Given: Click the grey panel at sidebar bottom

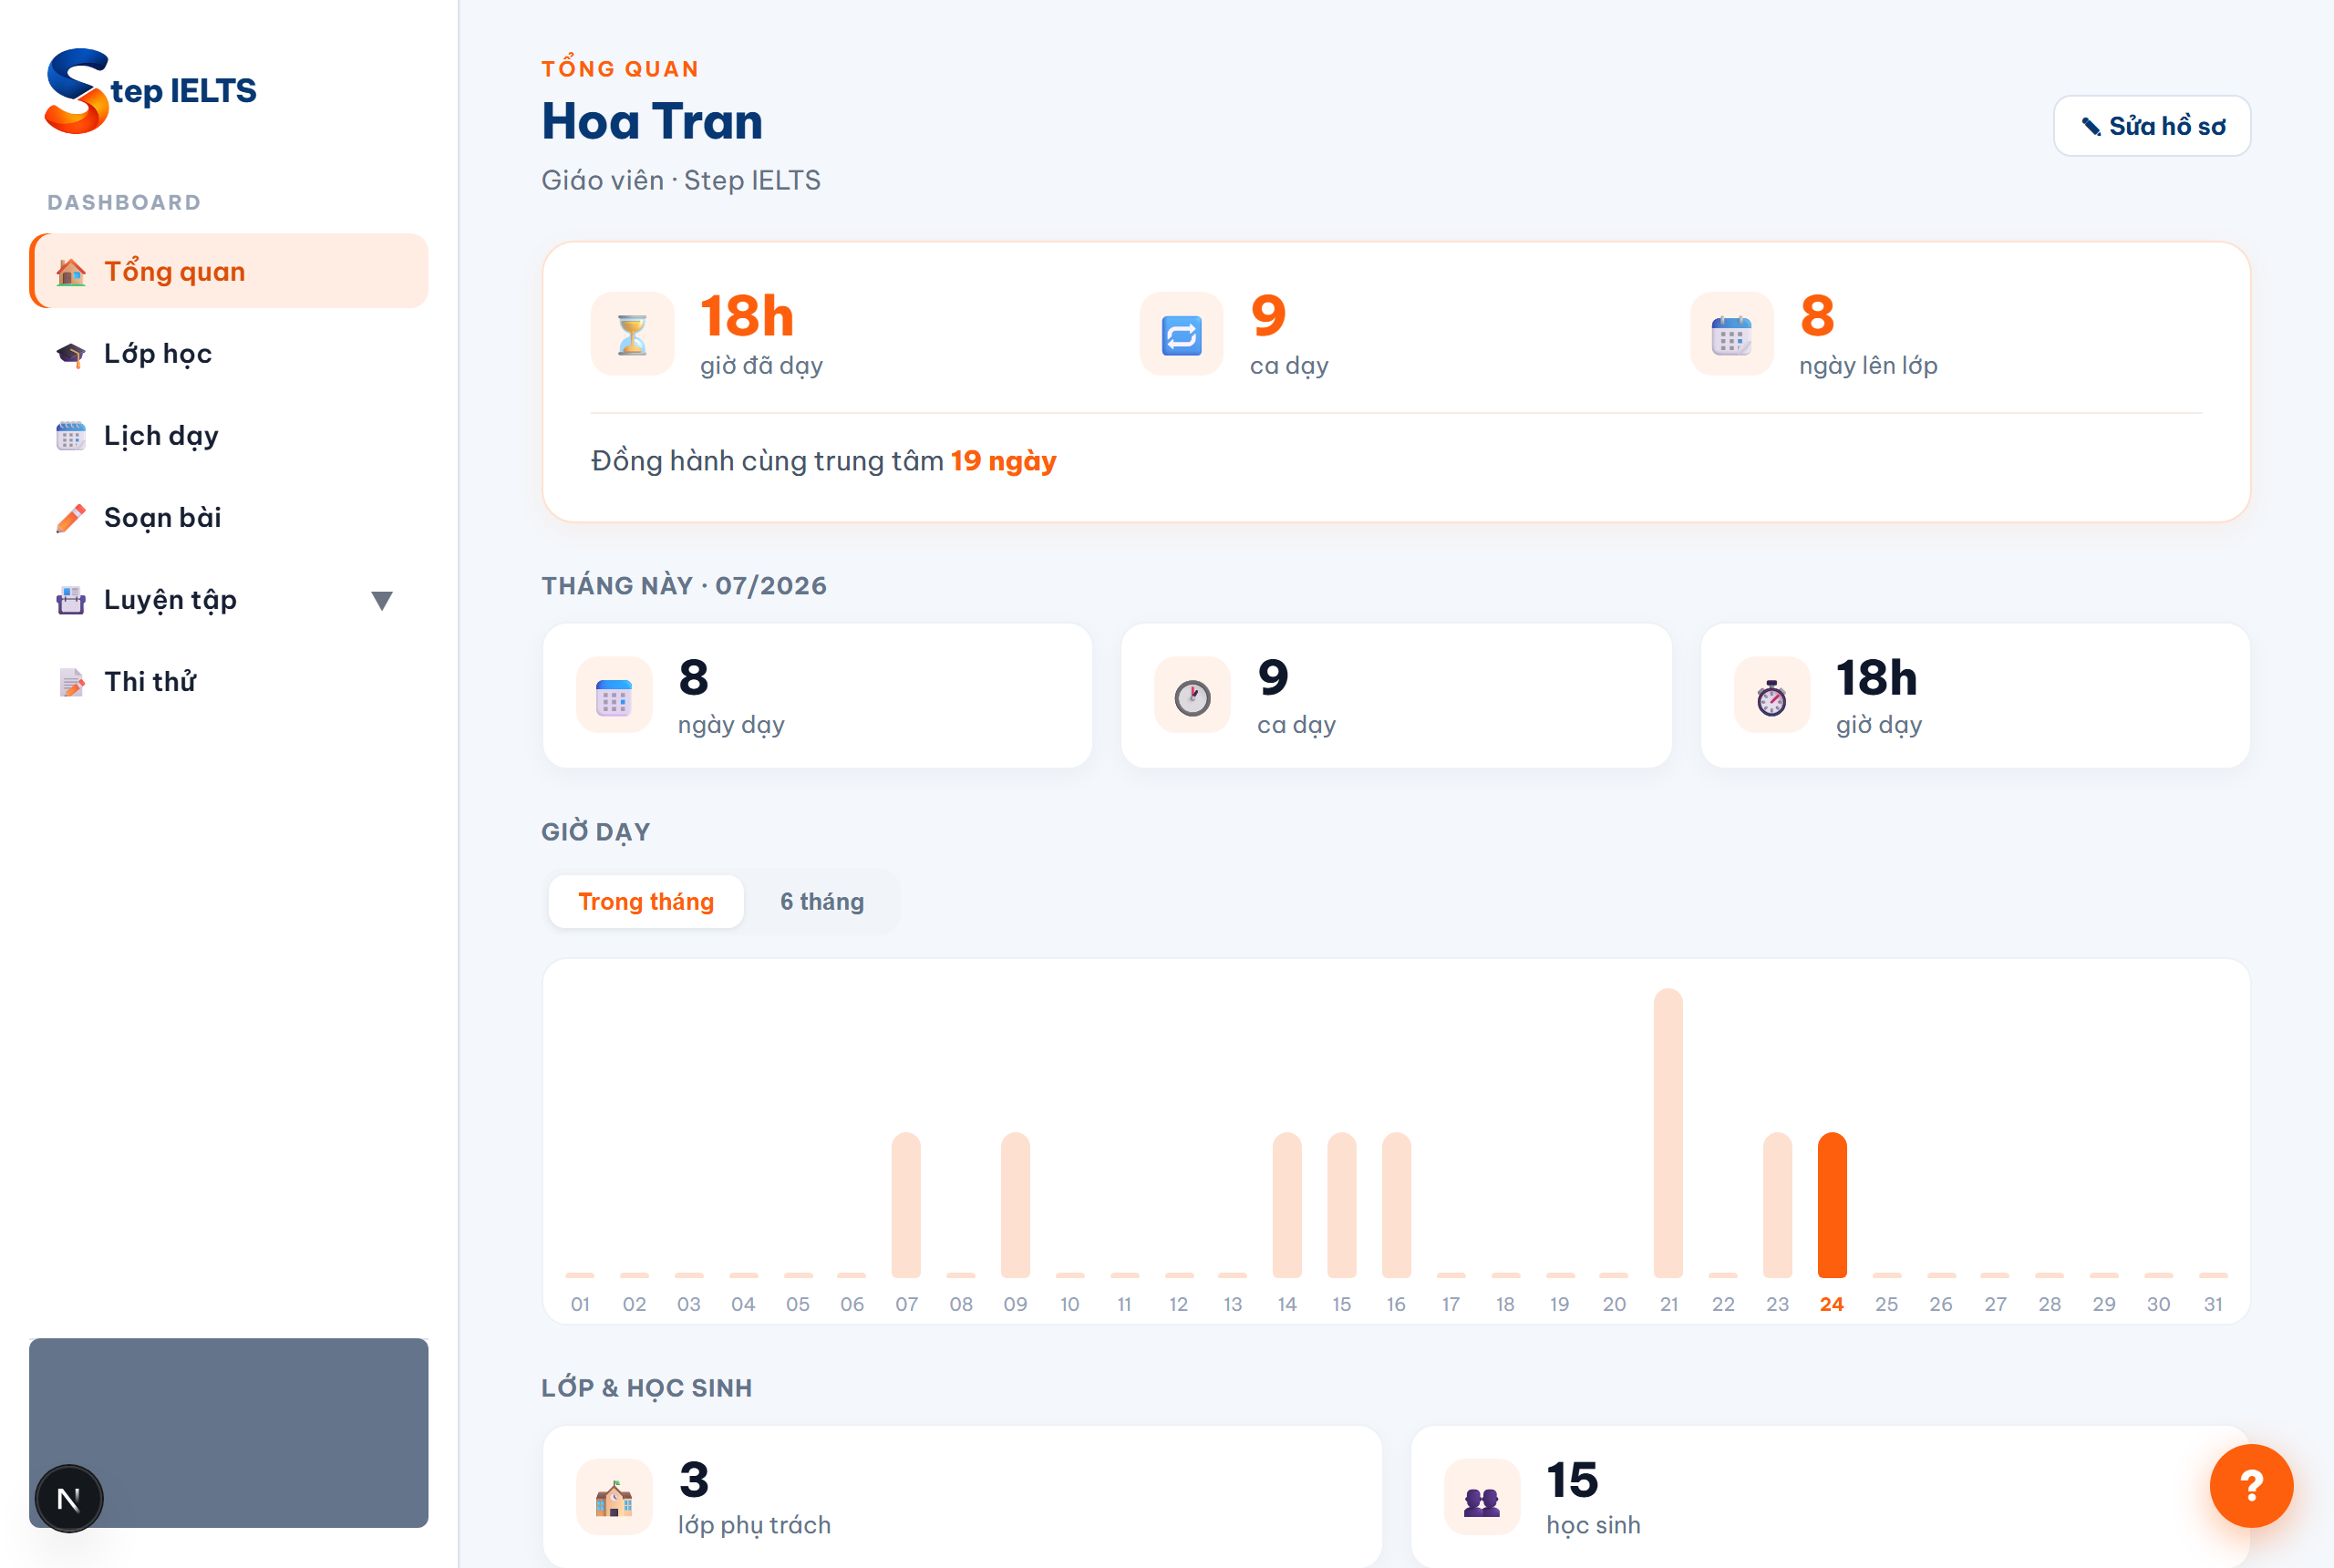Looking at the screenshot, I should 229,1432.
